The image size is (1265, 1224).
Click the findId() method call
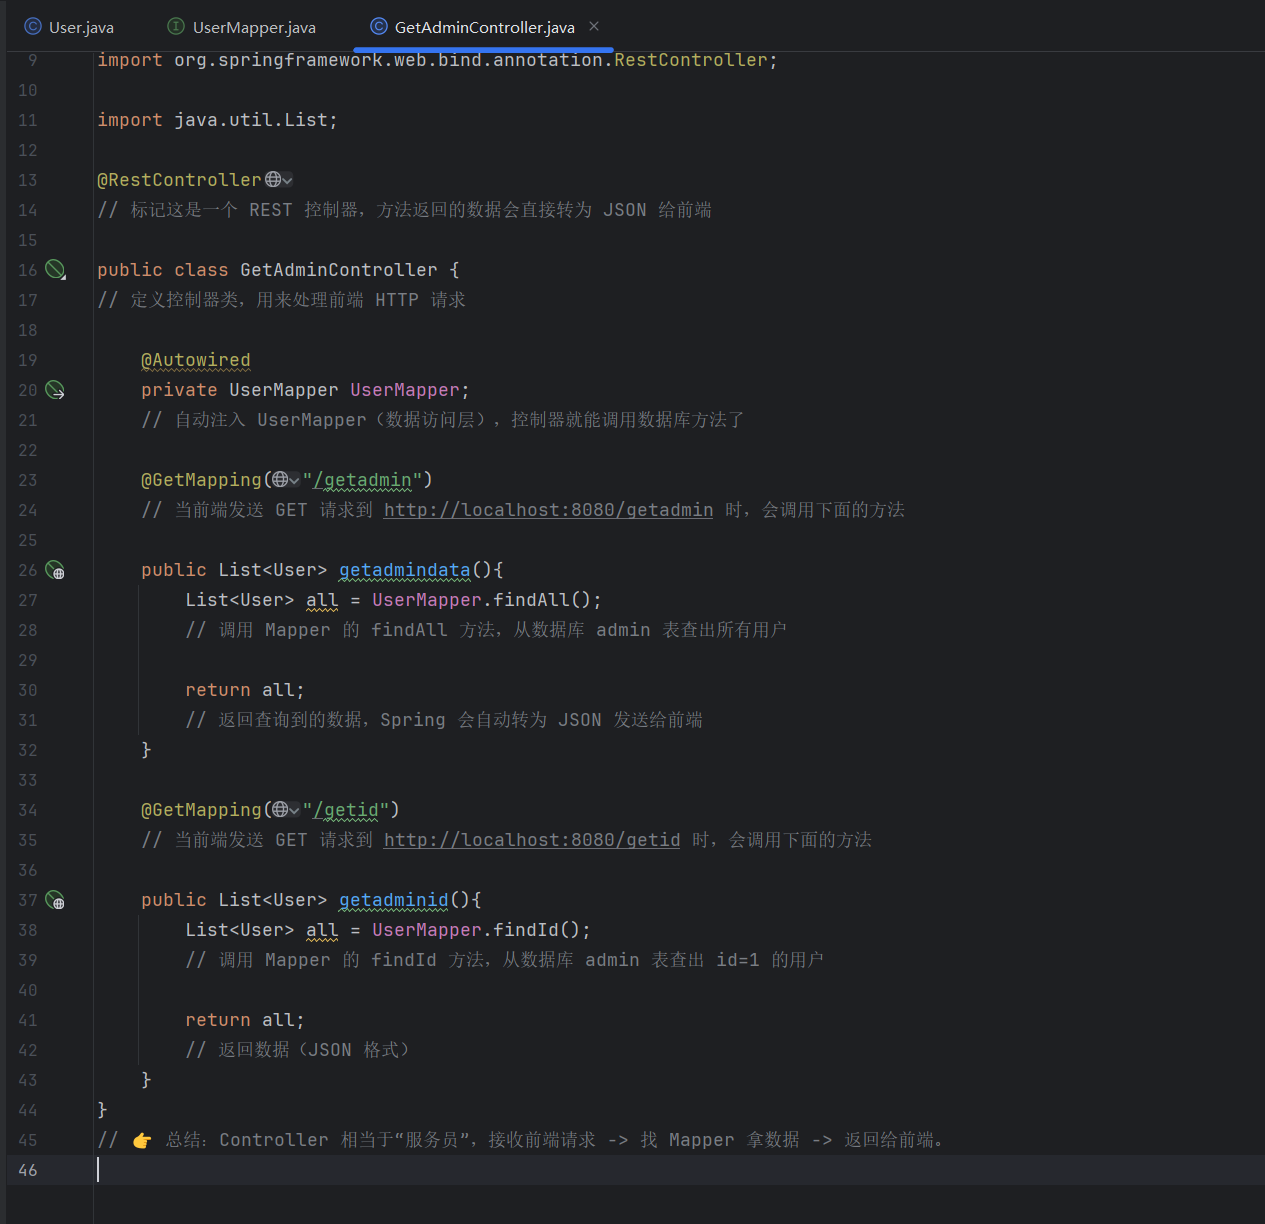[x=536, y=930]
